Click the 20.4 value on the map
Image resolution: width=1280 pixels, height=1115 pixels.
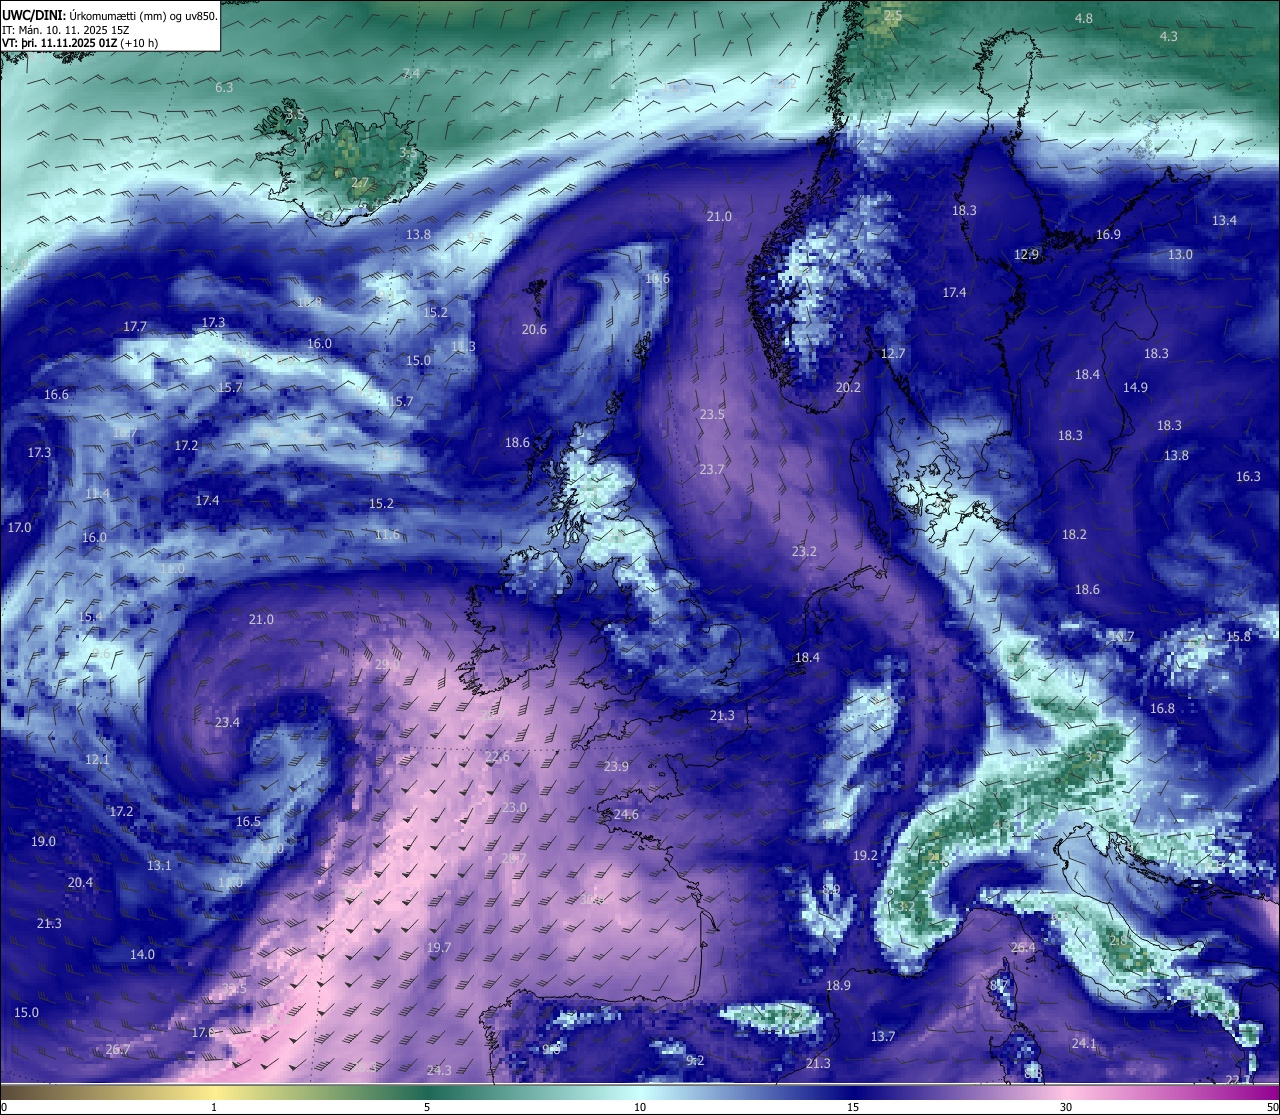point(80,882)
